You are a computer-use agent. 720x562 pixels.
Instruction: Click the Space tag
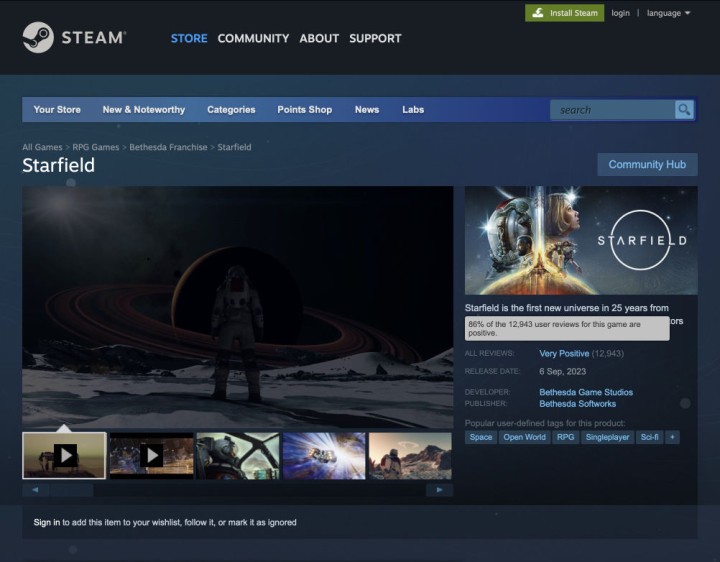tap(481, 437)
